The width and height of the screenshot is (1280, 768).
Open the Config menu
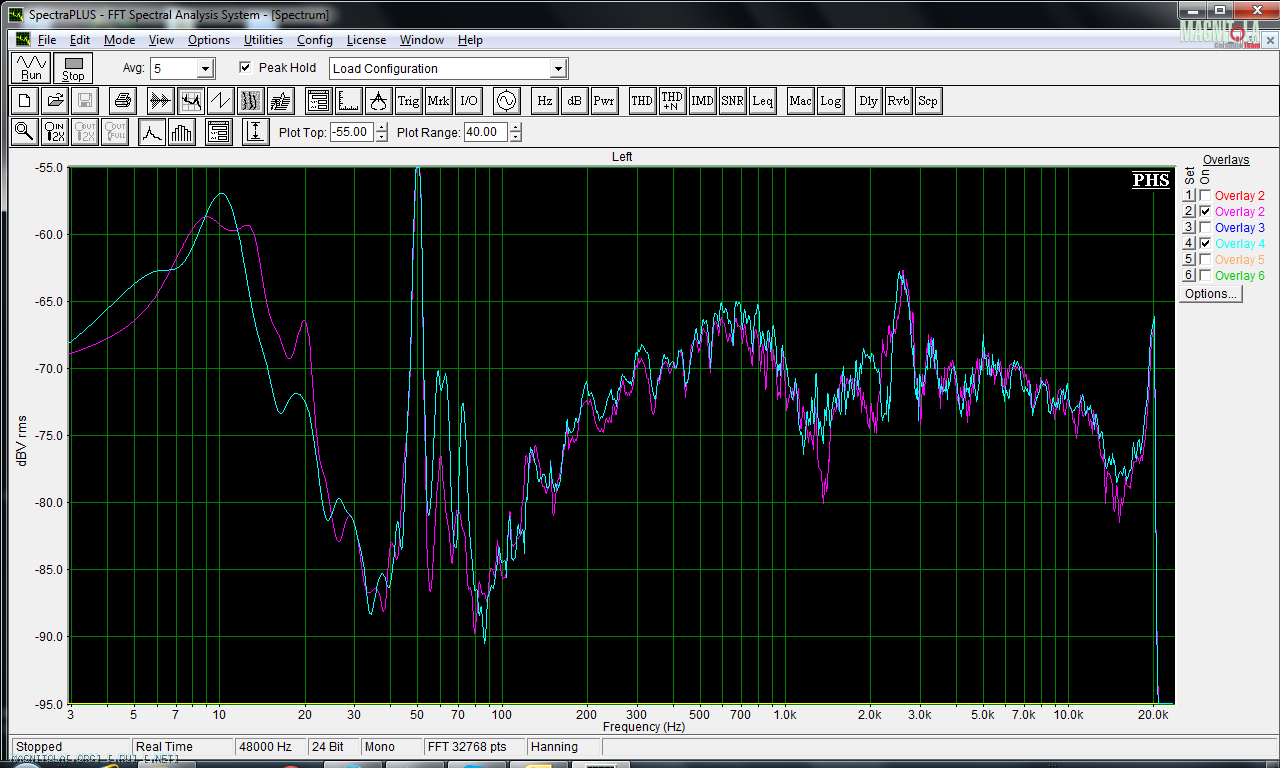coord(314,40)
